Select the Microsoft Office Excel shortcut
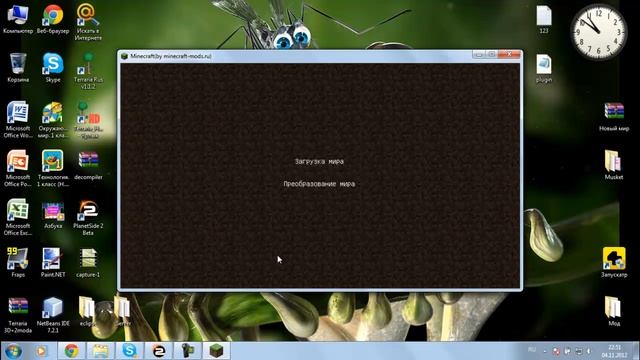 [x=18, y=217]
